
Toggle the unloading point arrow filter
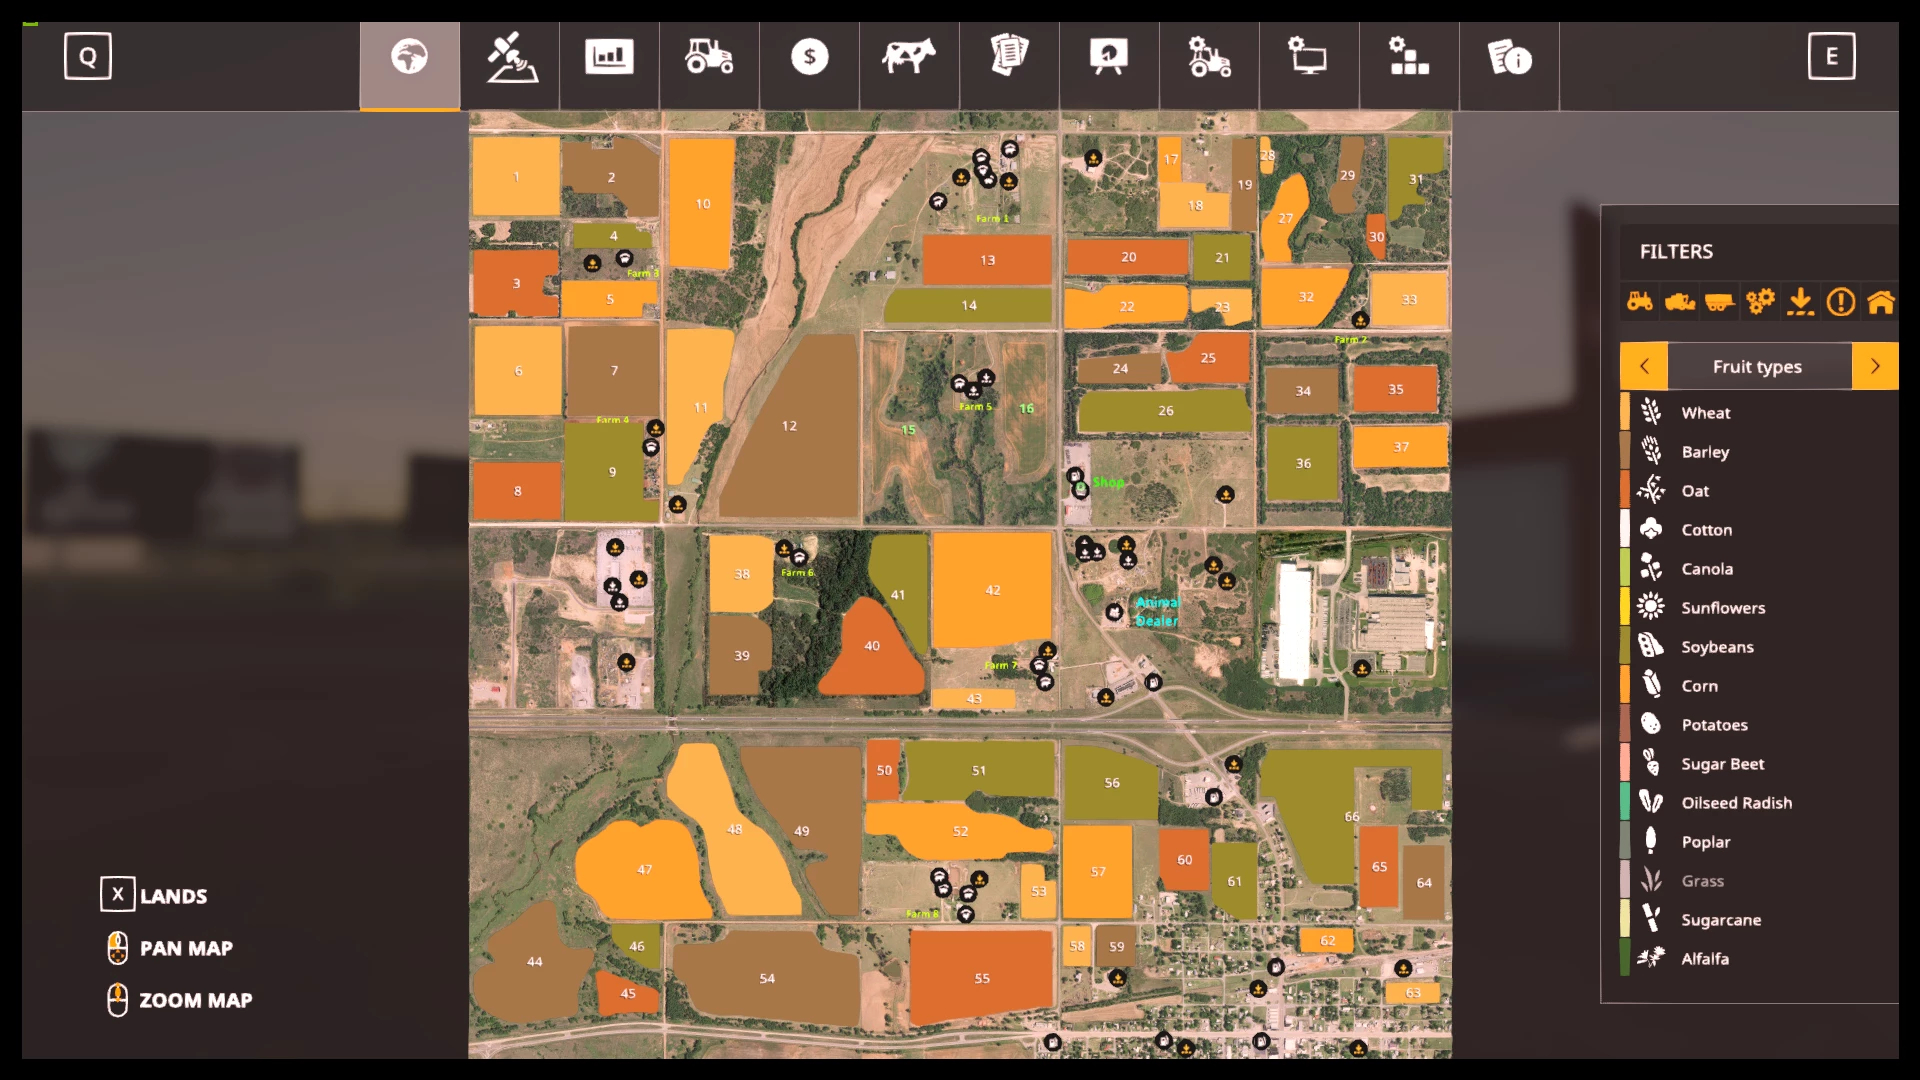tap(1800, 301)
